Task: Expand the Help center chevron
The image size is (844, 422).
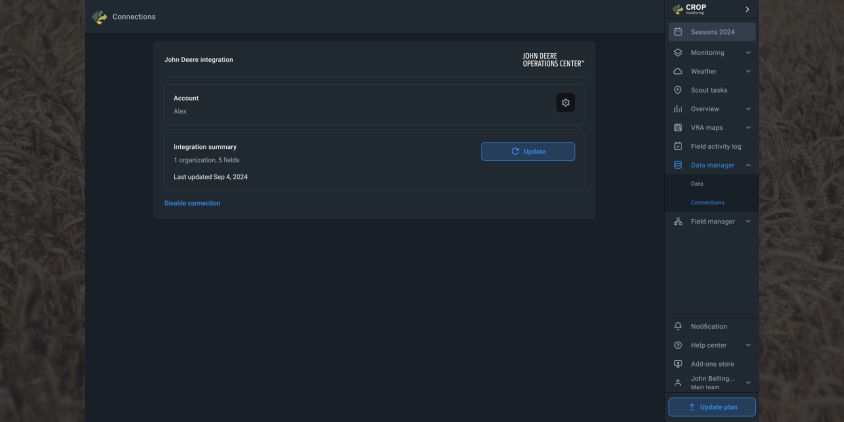Action: tap(748, 346)
